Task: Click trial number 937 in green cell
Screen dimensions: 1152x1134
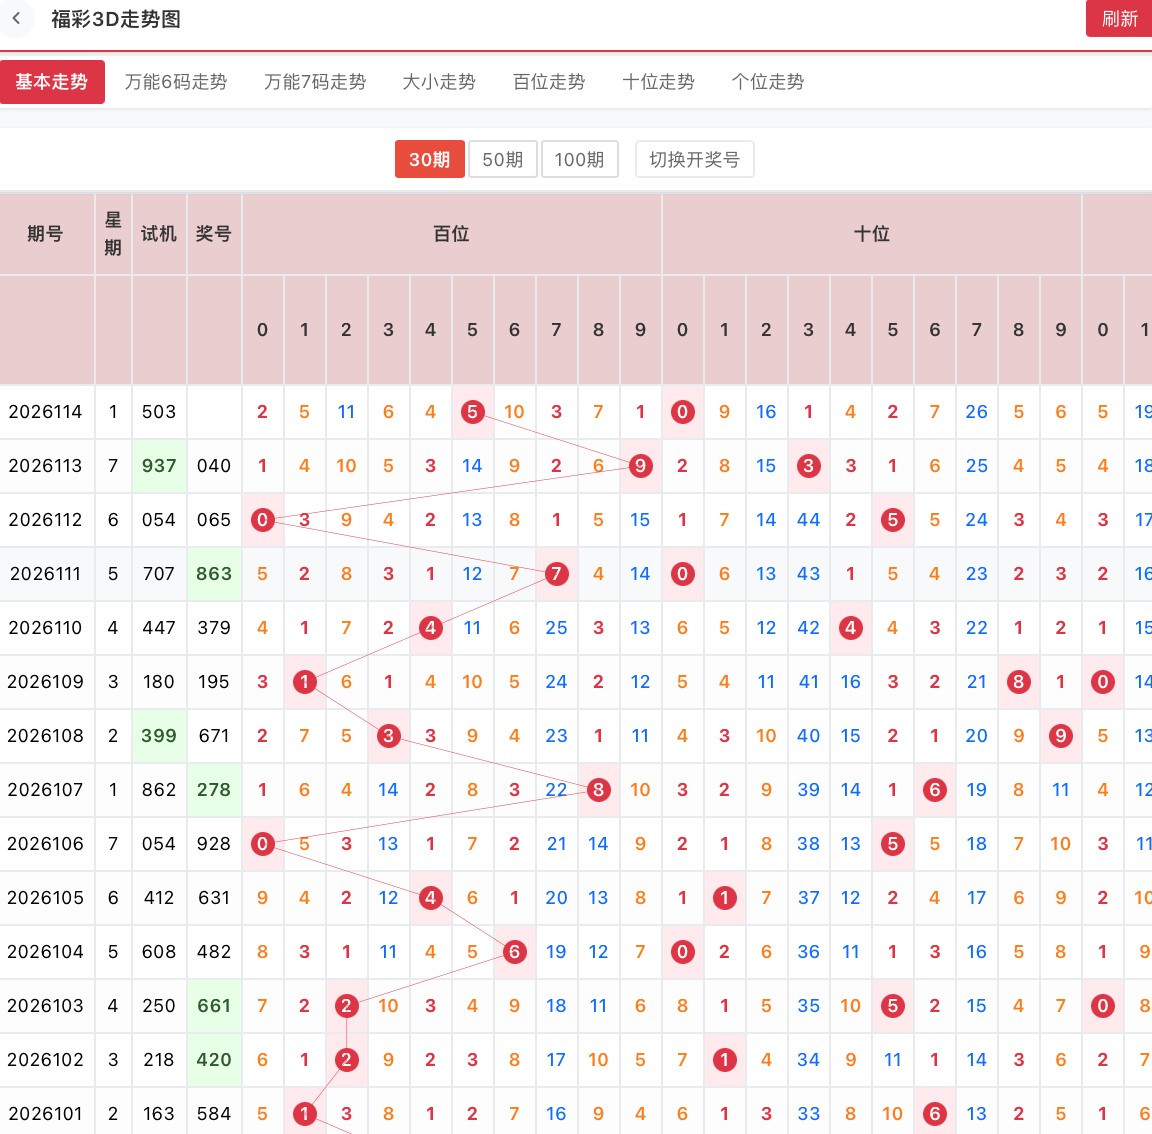Action: (x=159, y=466)
